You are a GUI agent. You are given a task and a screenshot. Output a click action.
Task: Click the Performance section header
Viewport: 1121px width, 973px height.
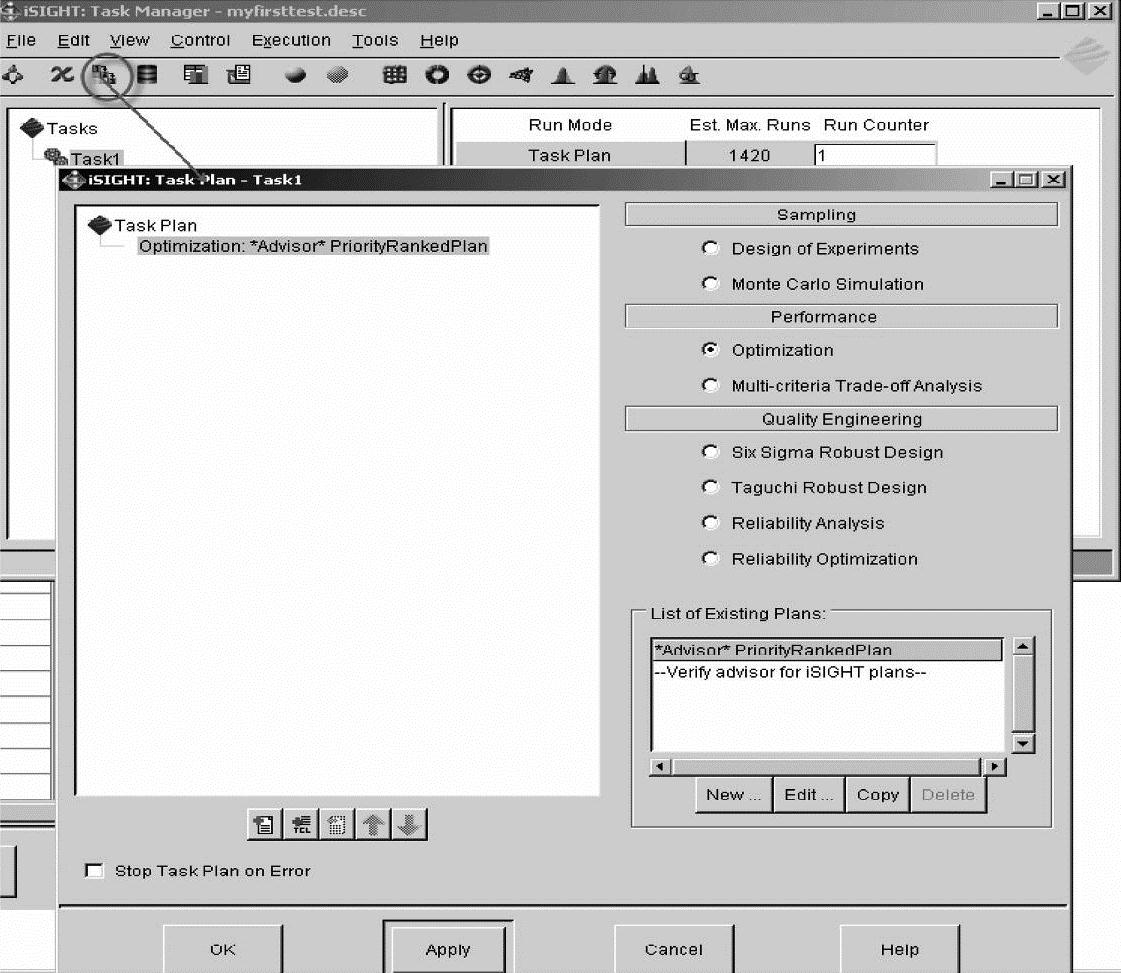(x=841, y=317)
